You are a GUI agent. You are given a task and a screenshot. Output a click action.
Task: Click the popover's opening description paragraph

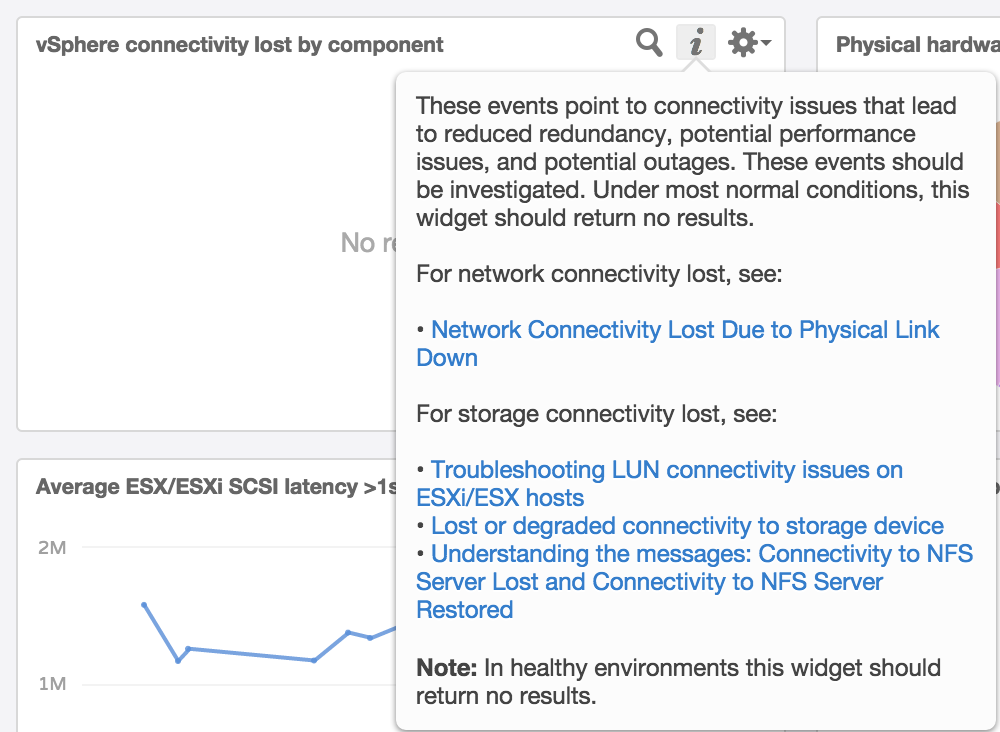(x=690, y=161)
